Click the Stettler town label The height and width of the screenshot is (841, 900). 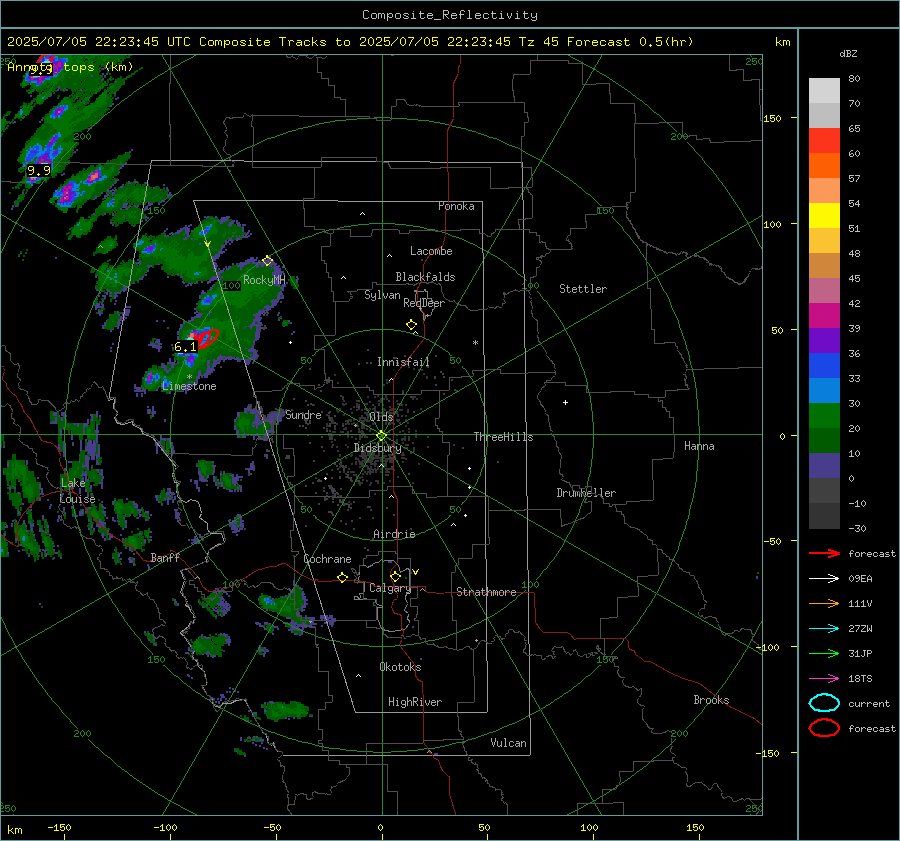tap(583, 289)
